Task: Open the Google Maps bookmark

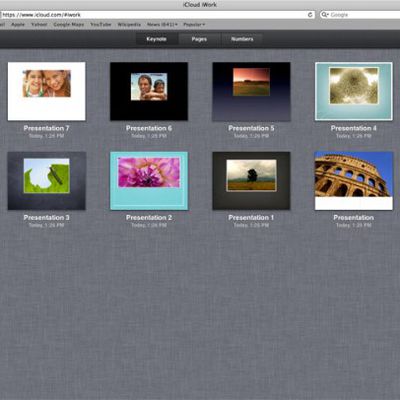Action: (x=69, y=25)
